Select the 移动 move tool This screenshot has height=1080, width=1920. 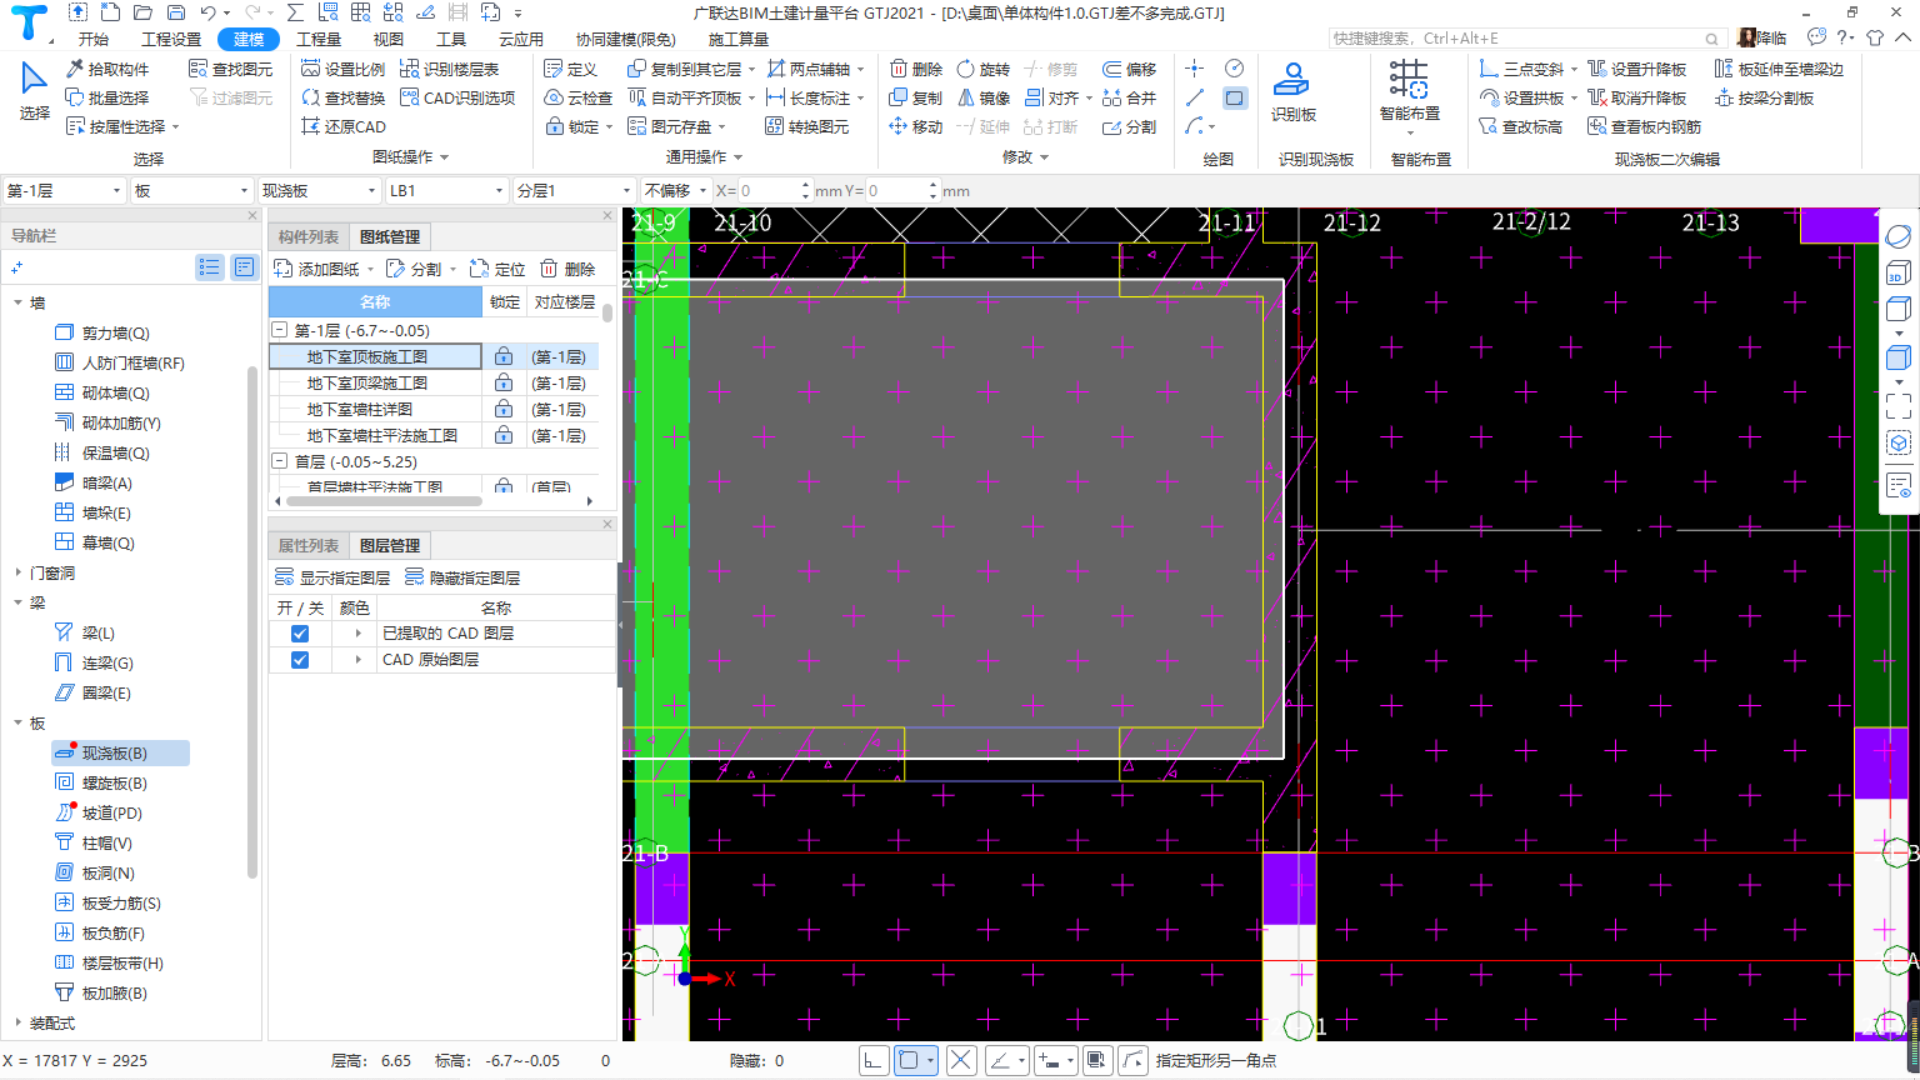[916, 127]
